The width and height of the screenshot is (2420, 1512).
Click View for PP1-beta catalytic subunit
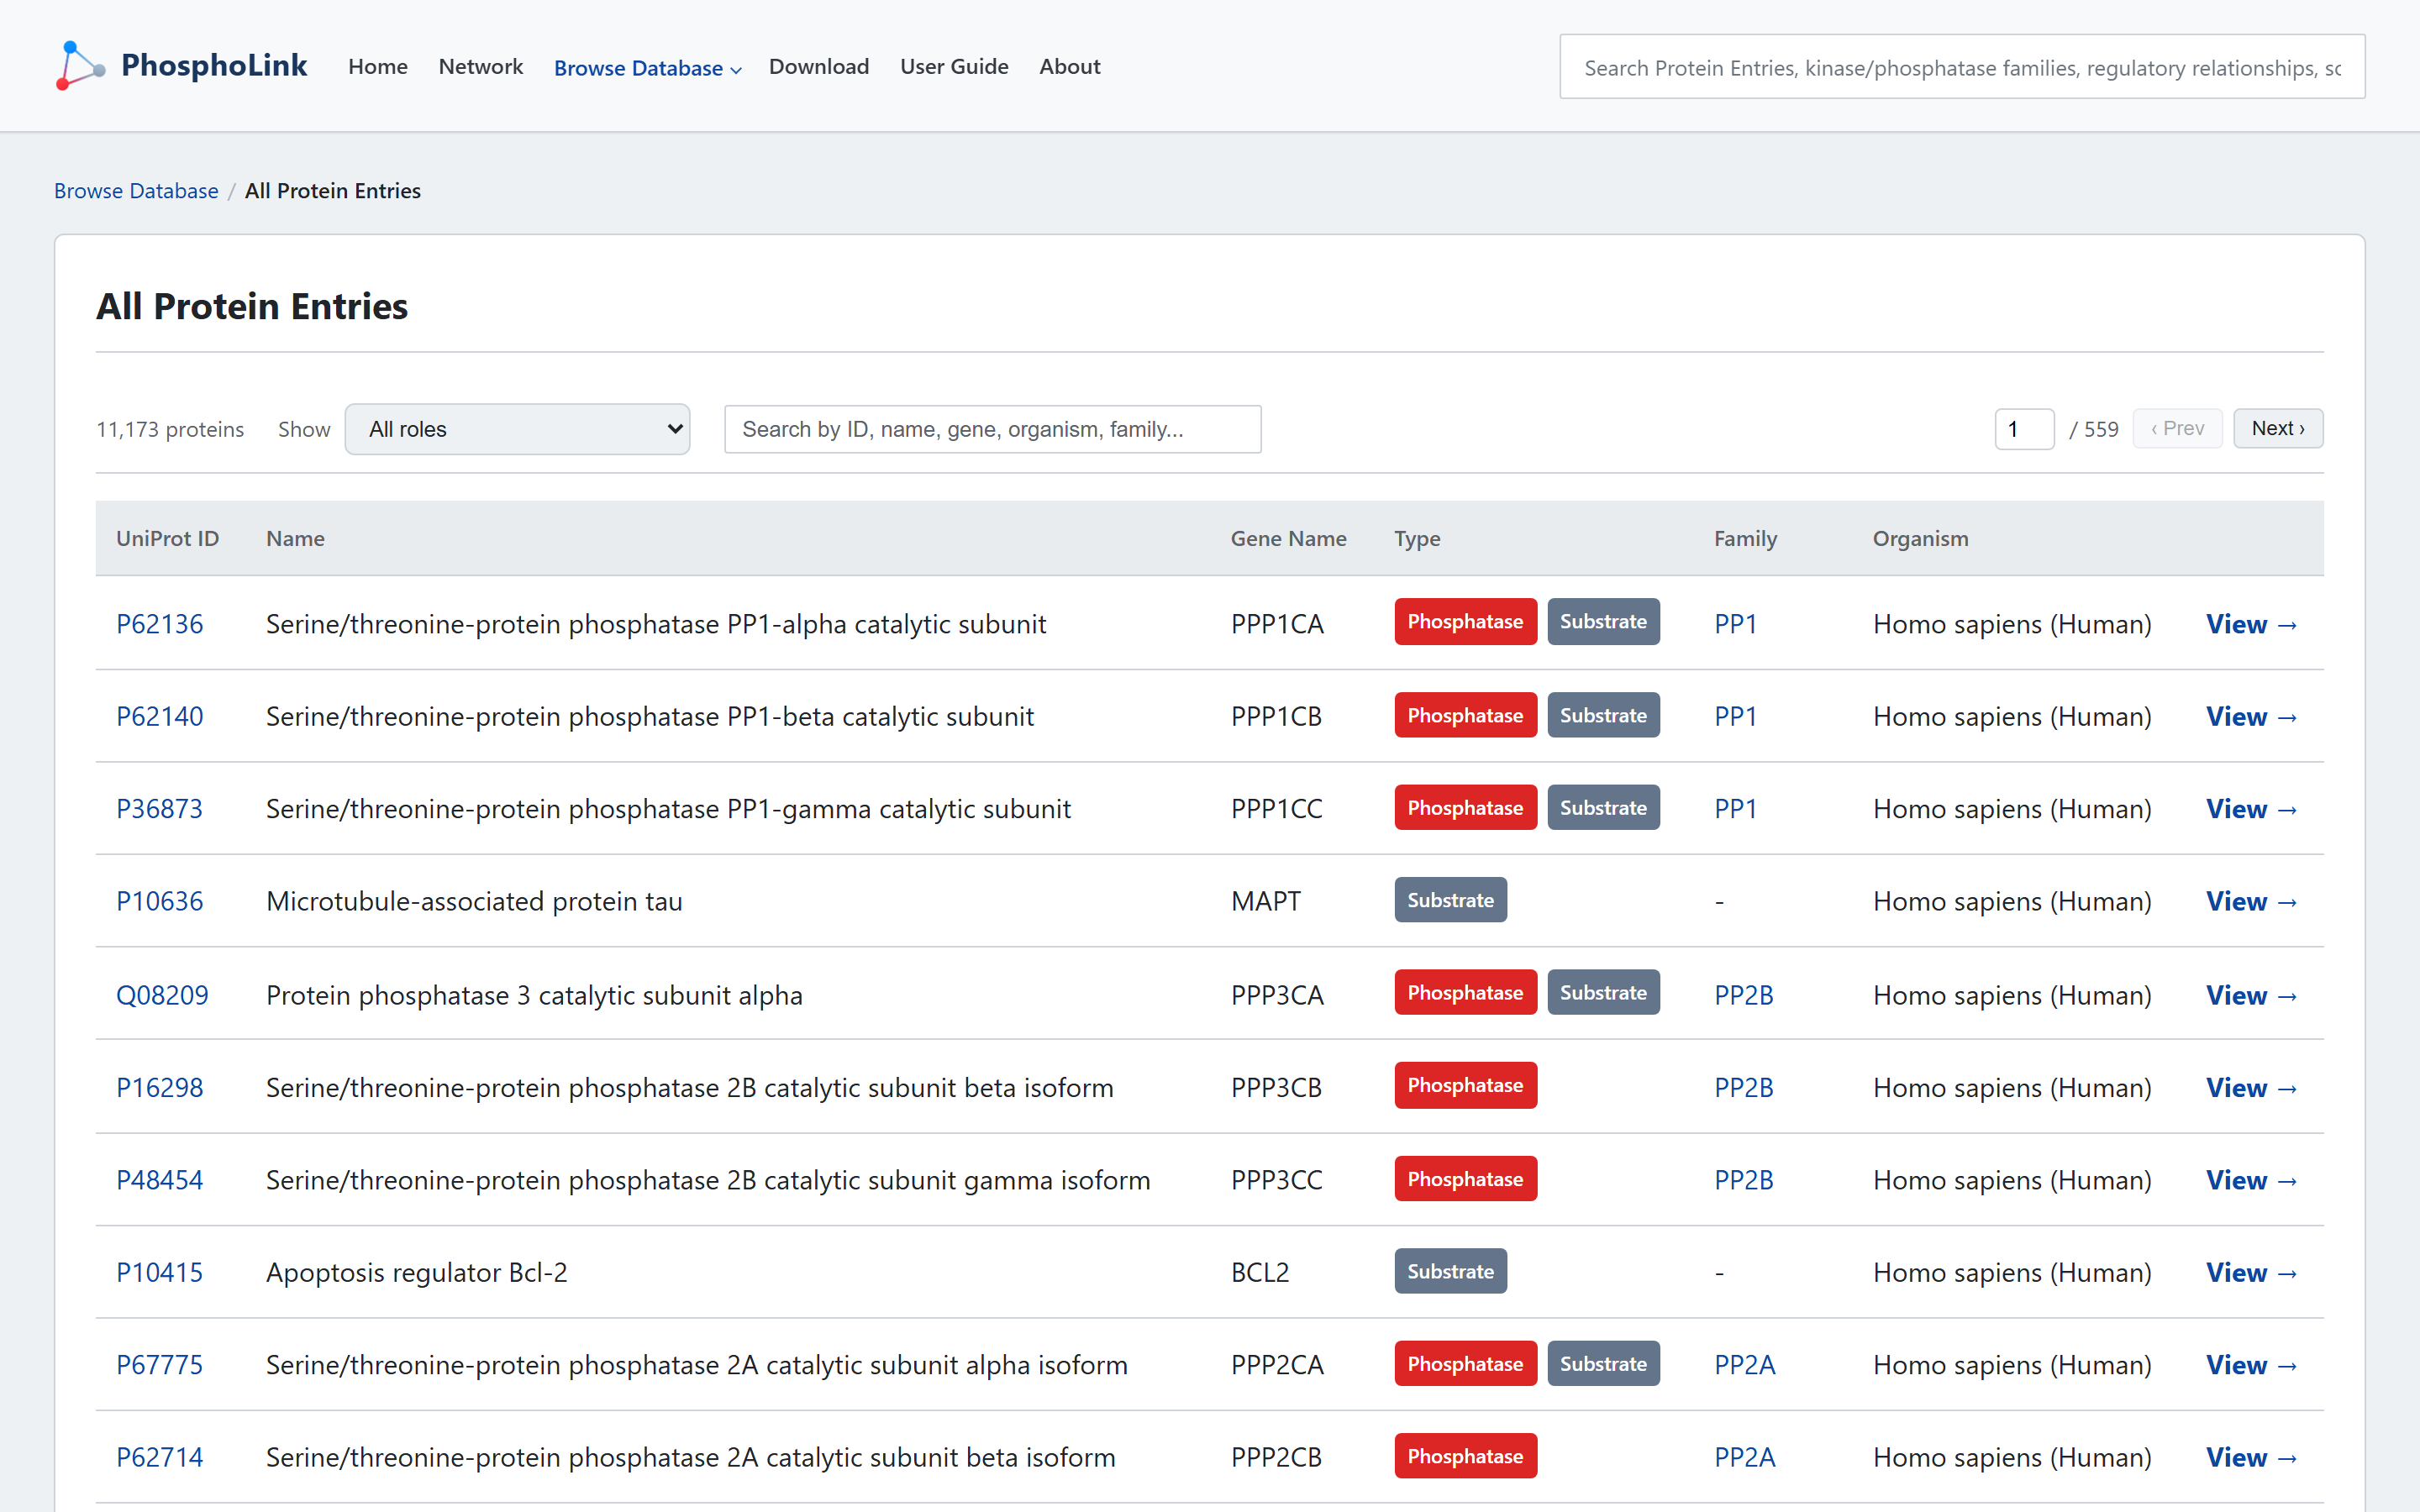[2252, 716]
